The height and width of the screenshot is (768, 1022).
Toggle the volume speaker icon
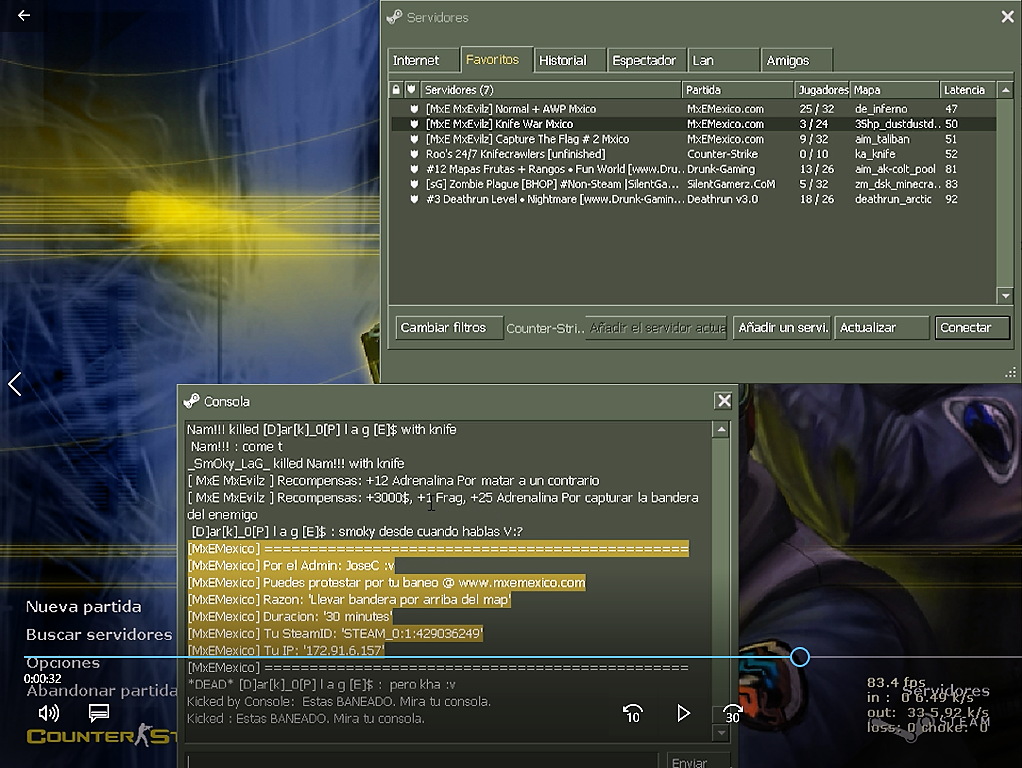click(x=49, y=713)
